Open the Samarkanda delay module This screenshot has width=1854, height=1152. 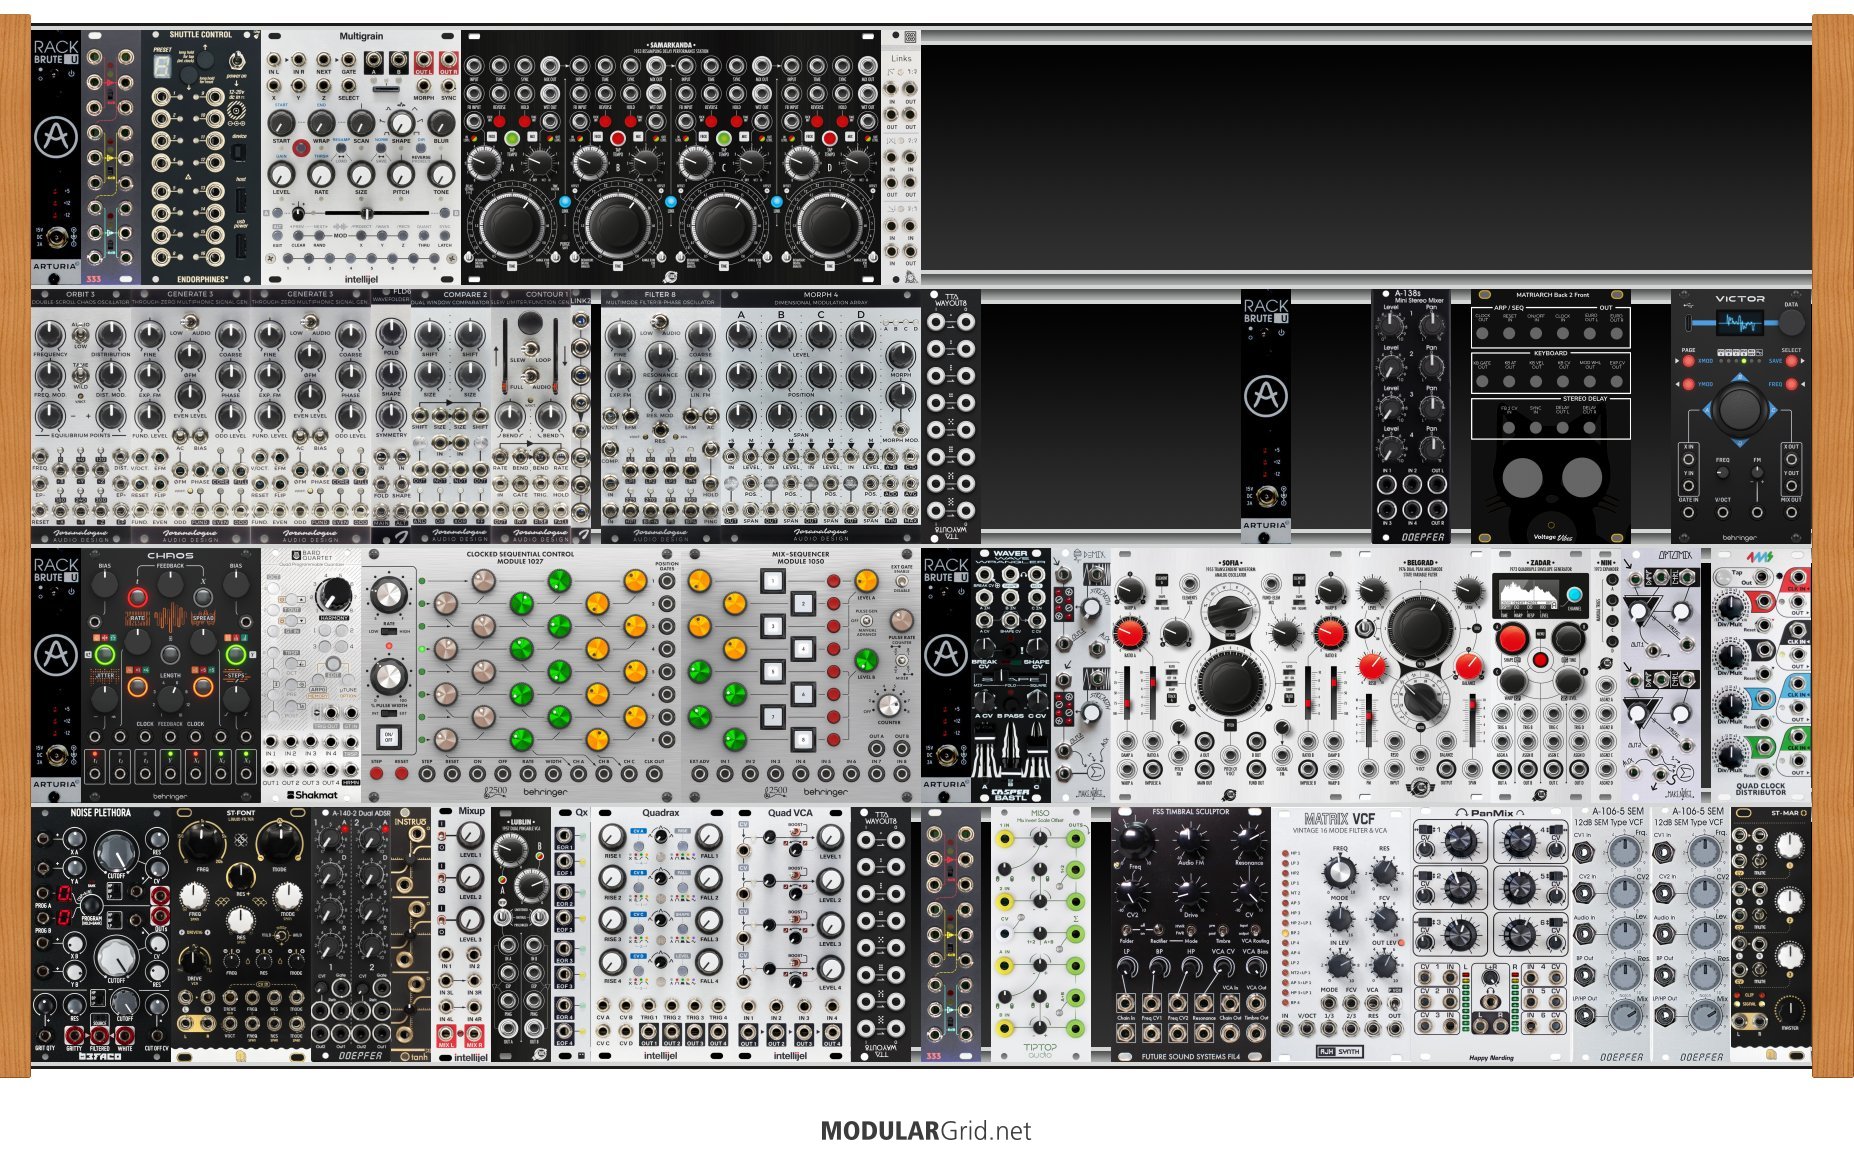click(671, 157)
